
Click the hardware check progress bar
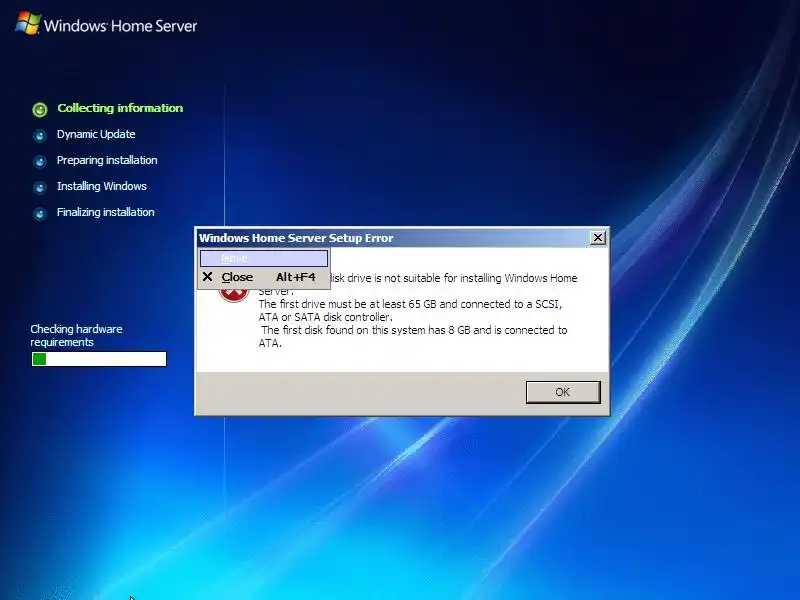click(x=99, y=359)
